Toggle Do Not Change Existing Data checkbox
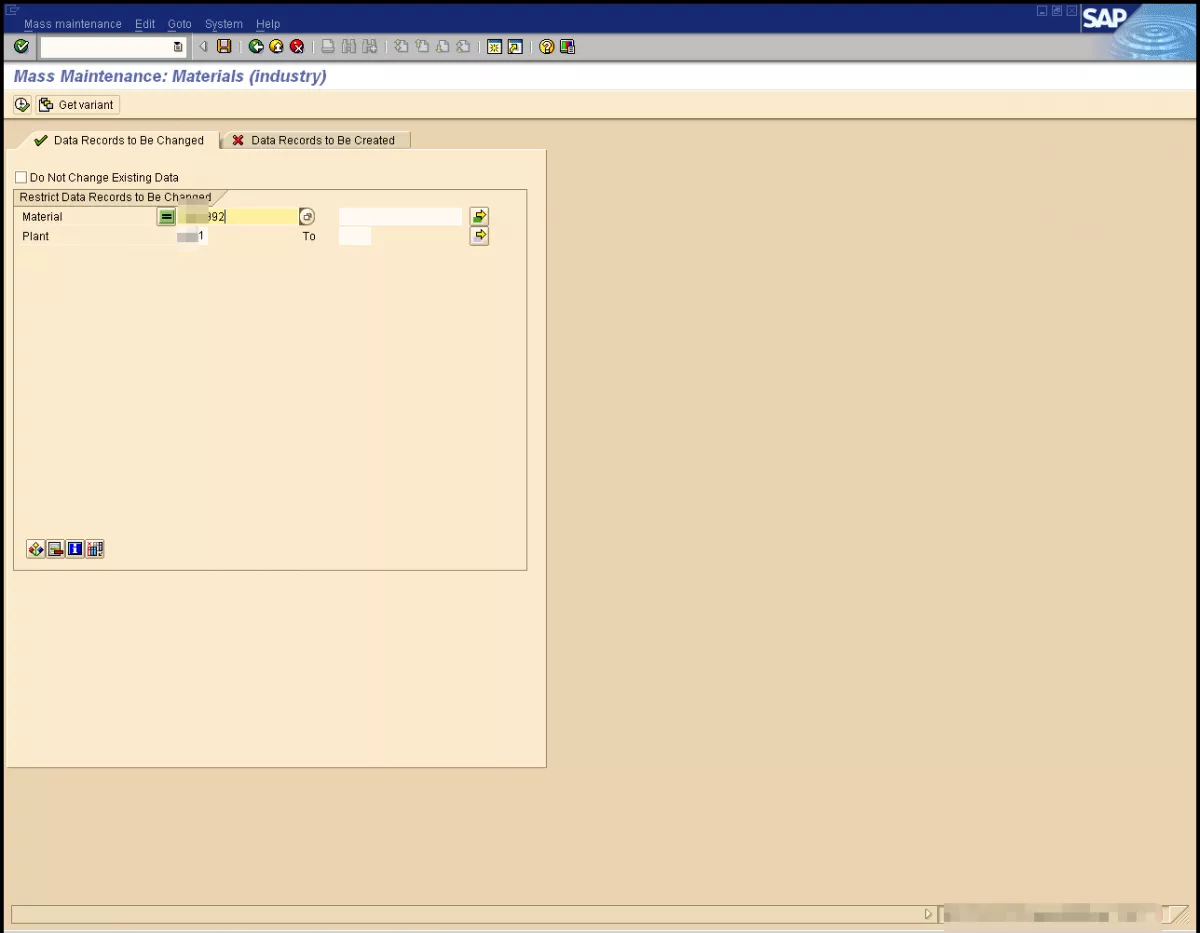1200x933 pixels. click(x=21, y=177)
